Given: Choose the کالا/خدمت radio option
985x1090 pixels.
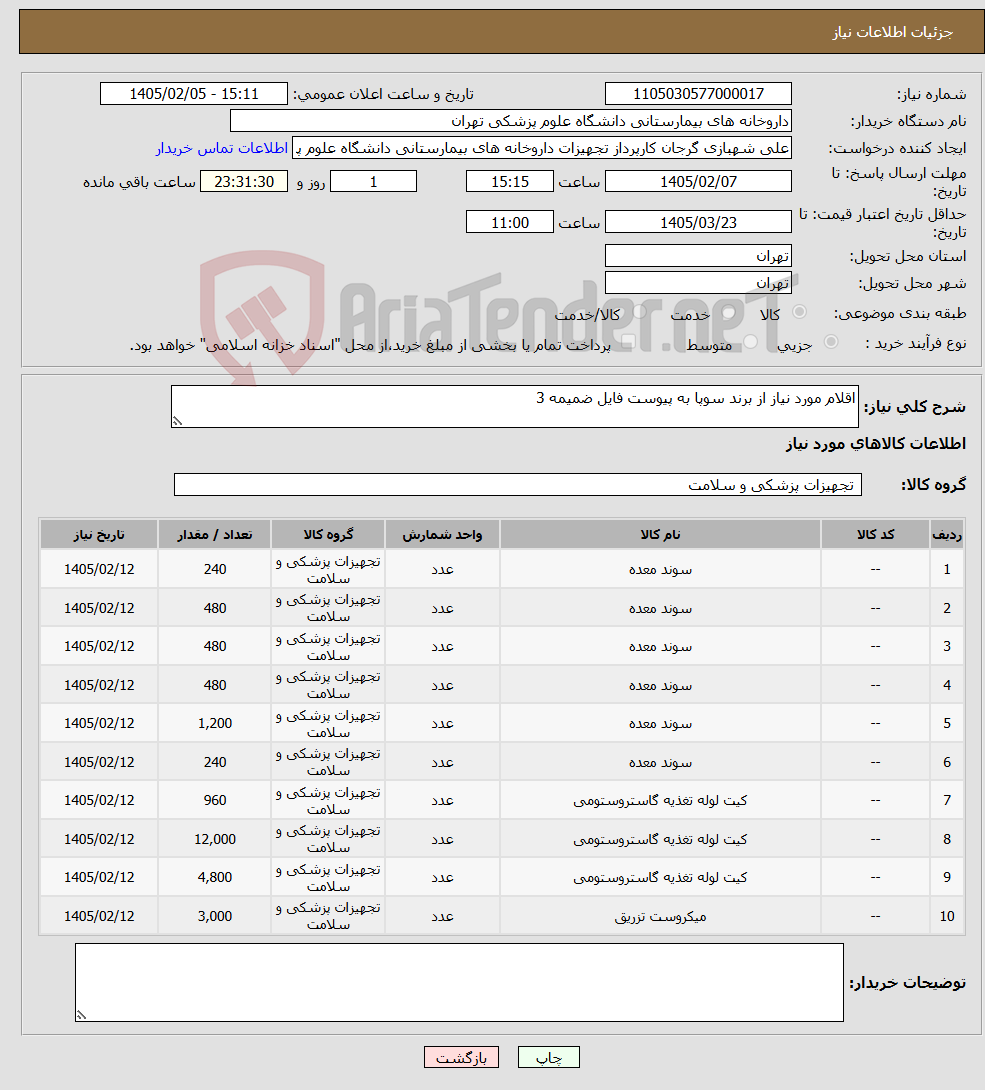Looking at the screenshot, I should pyautogui.click(x=640, y=312).
